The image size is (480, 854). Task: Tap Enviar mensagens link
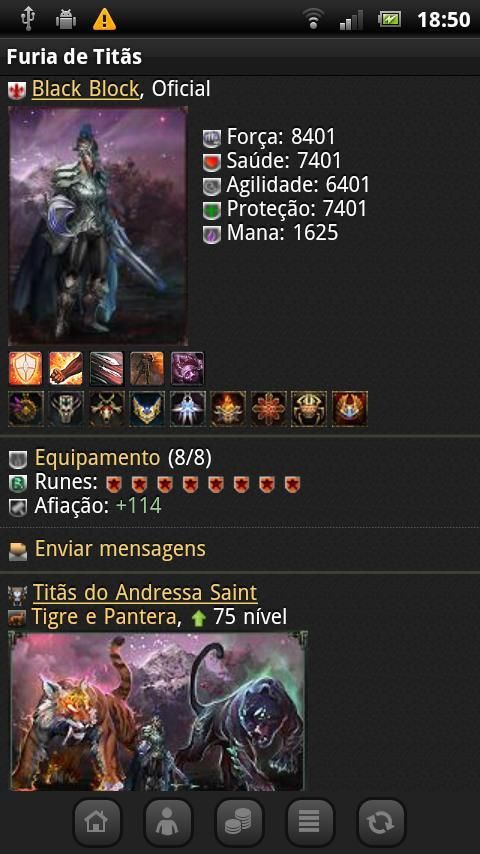120,548
